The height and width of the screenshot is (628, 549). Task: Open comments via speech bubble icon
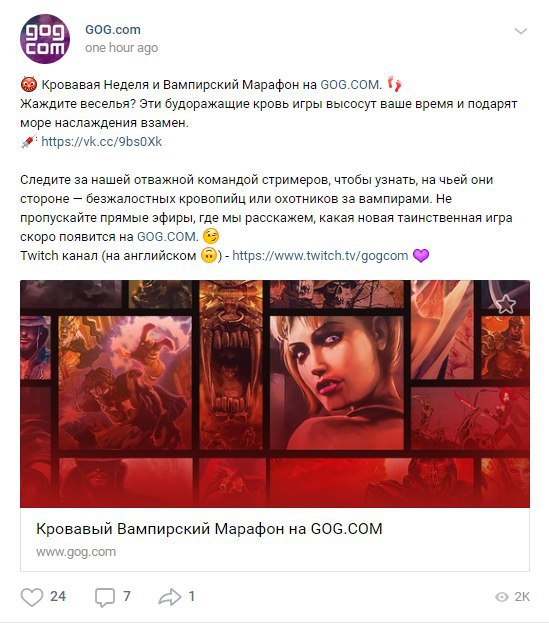click(x=105, y=598)
